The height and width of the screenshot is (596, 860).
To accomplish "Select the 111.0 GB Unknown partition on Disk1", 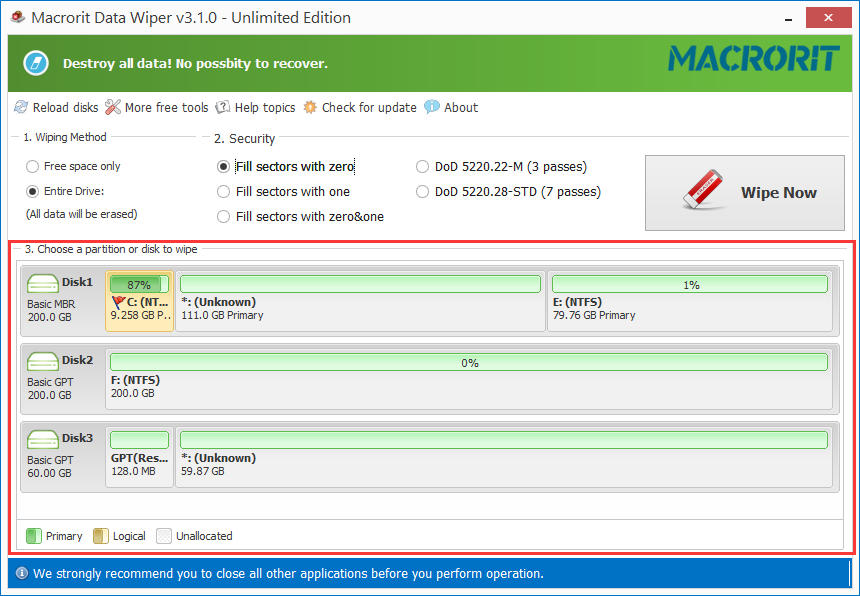I will 360,301.
